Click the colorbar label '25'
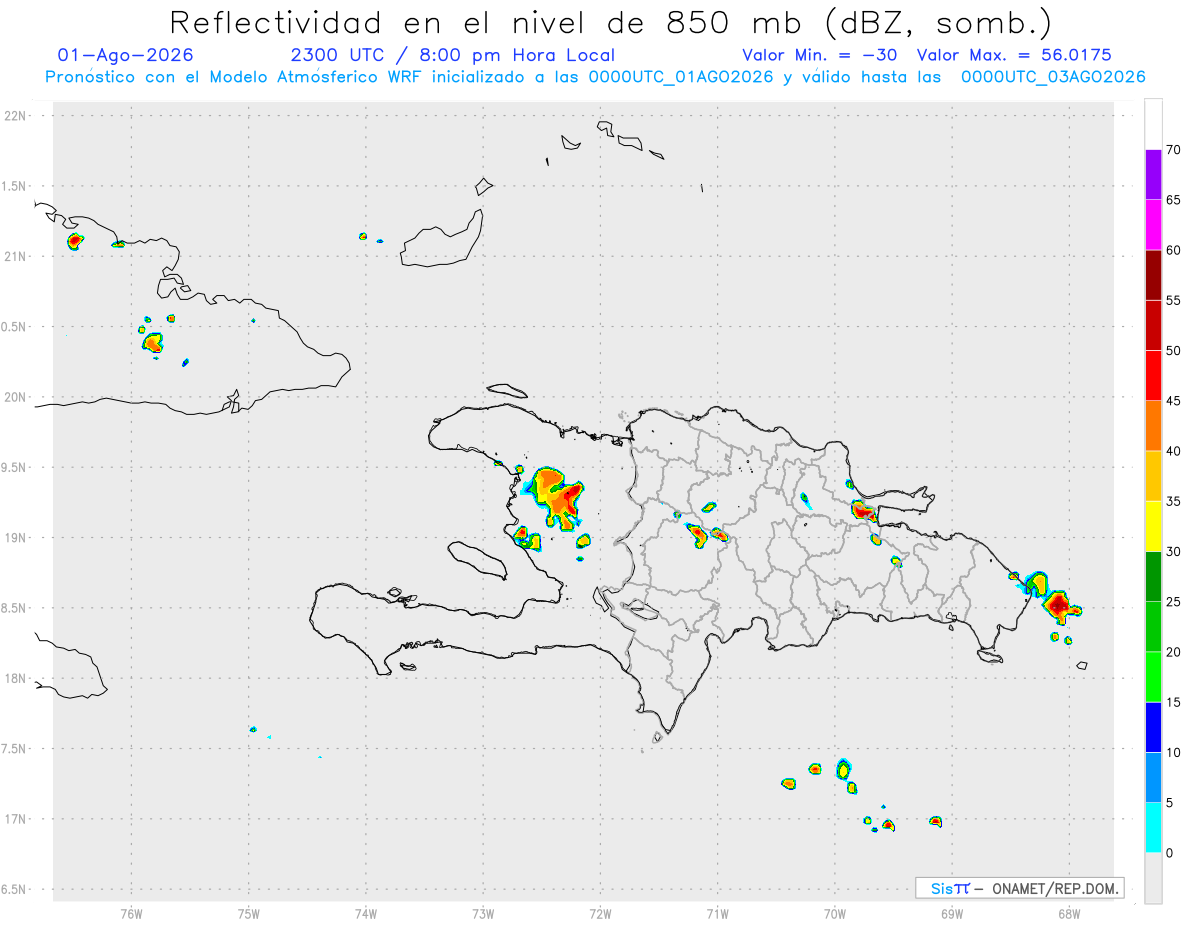The width and height of the screenshot is (1200, 927). tap(1173, 602)
